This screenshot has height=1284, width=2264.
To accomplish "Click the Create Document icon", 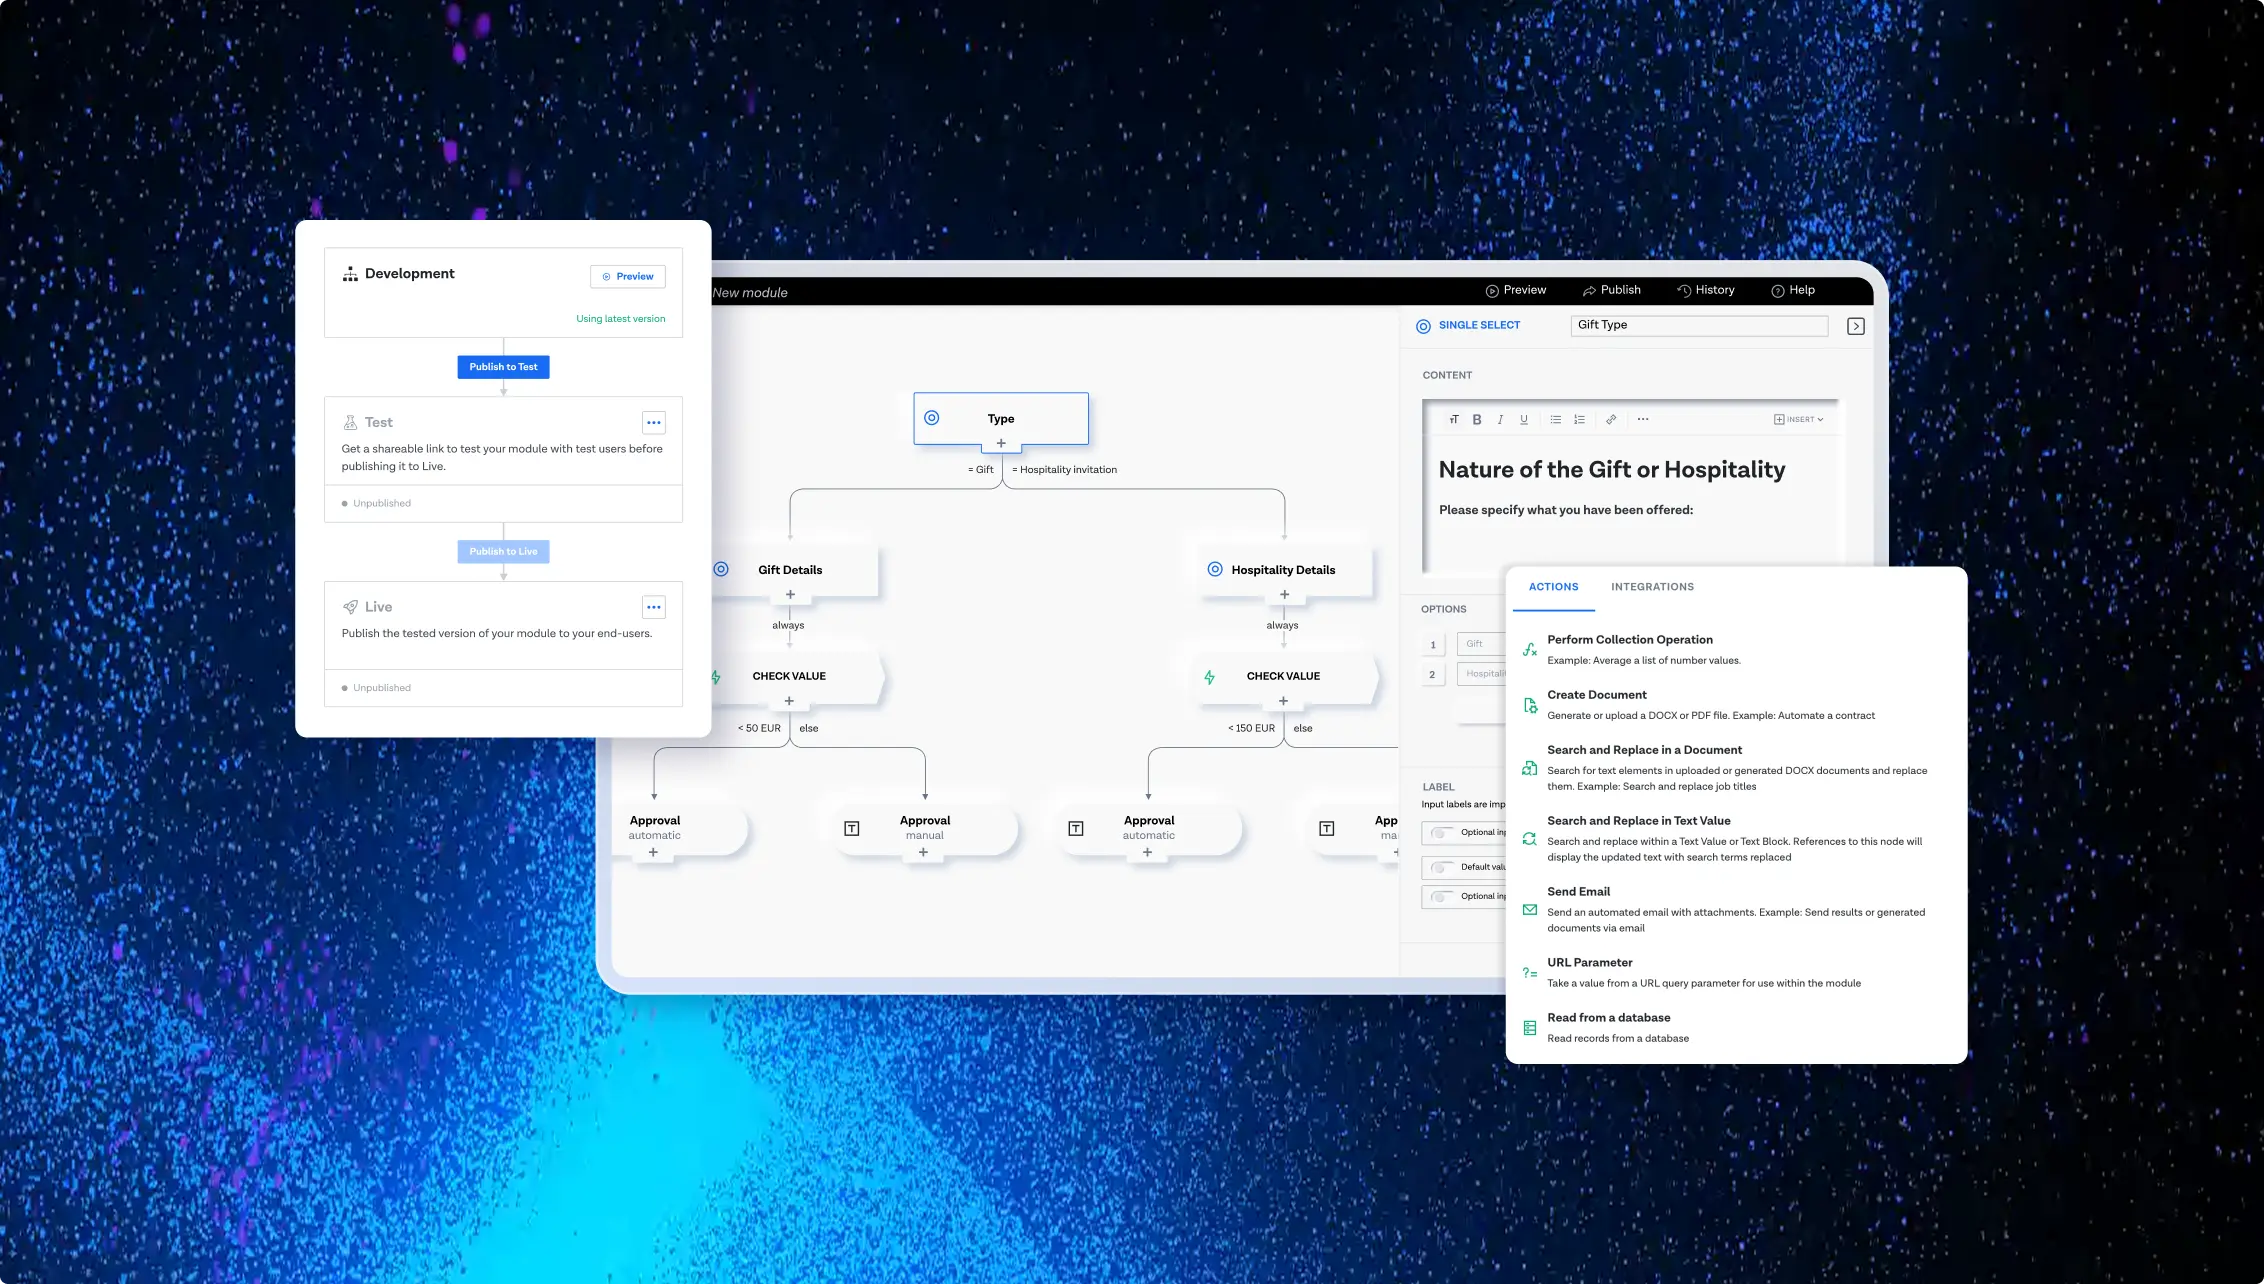I will 1529,706.
